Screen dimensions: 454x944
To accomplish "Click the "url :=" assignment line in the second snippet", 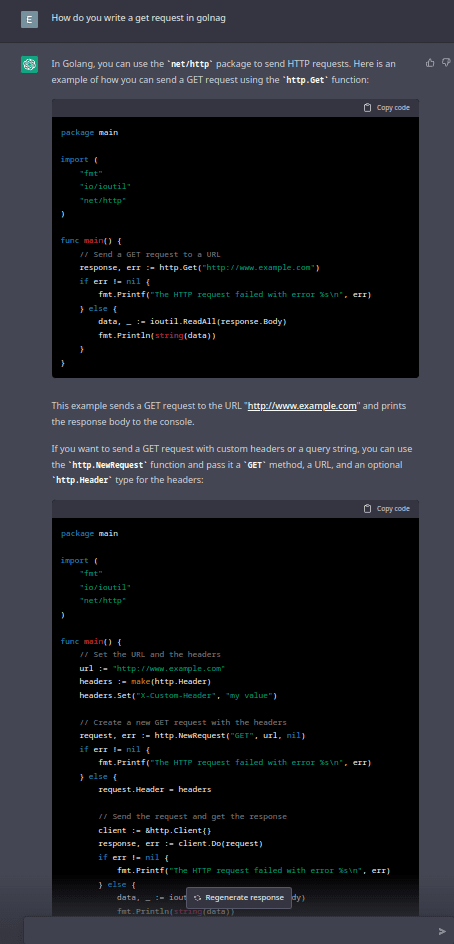I will tap(152, 668).
